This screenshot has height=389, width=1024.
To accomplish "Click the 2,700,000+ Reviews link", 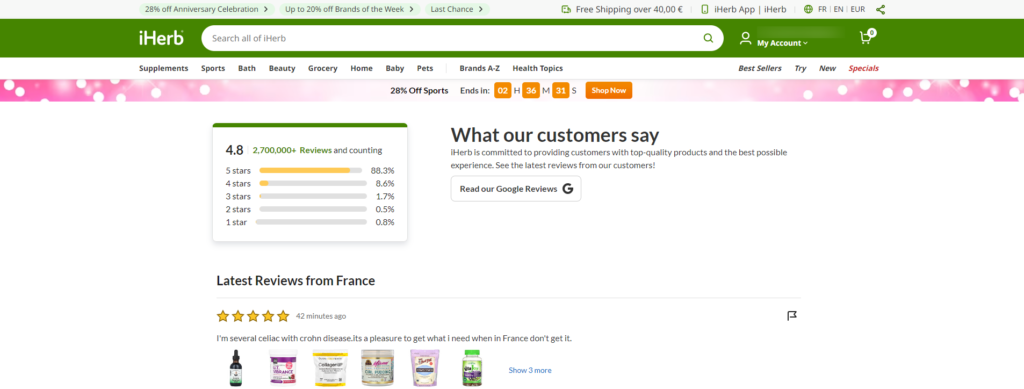I will point(292,150).
